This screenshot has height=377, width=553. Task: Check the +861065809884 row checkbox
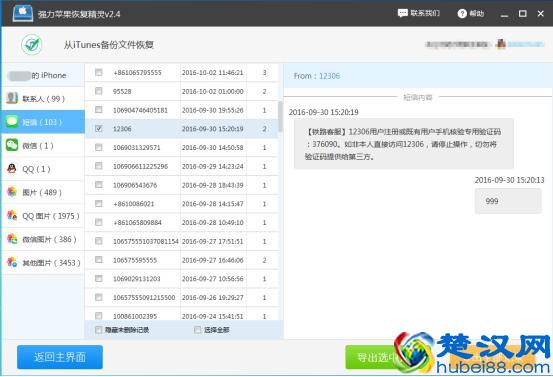click(x=99, y=222)
